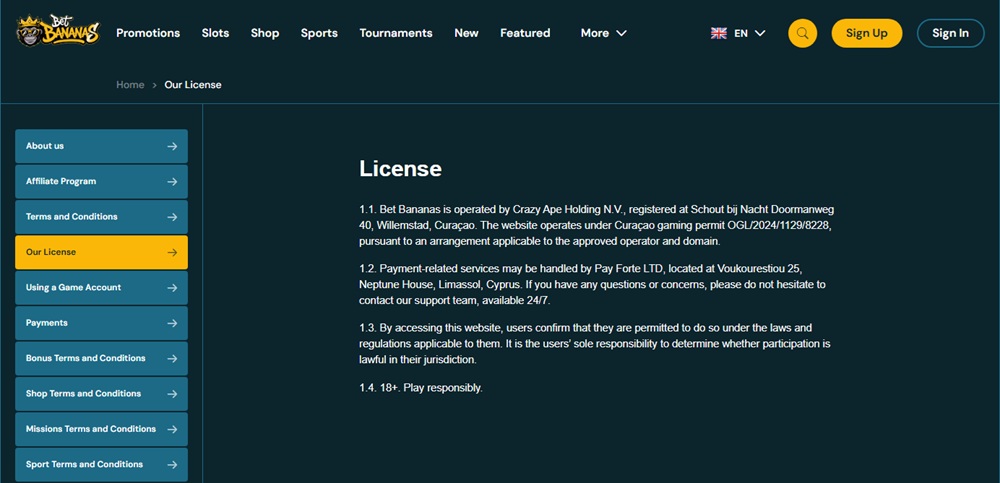Click arrow icon on Bonus Terms and Conditions row
This screenshot has width=1000, height=483.
pyautogui.click(x=172, y=359)
